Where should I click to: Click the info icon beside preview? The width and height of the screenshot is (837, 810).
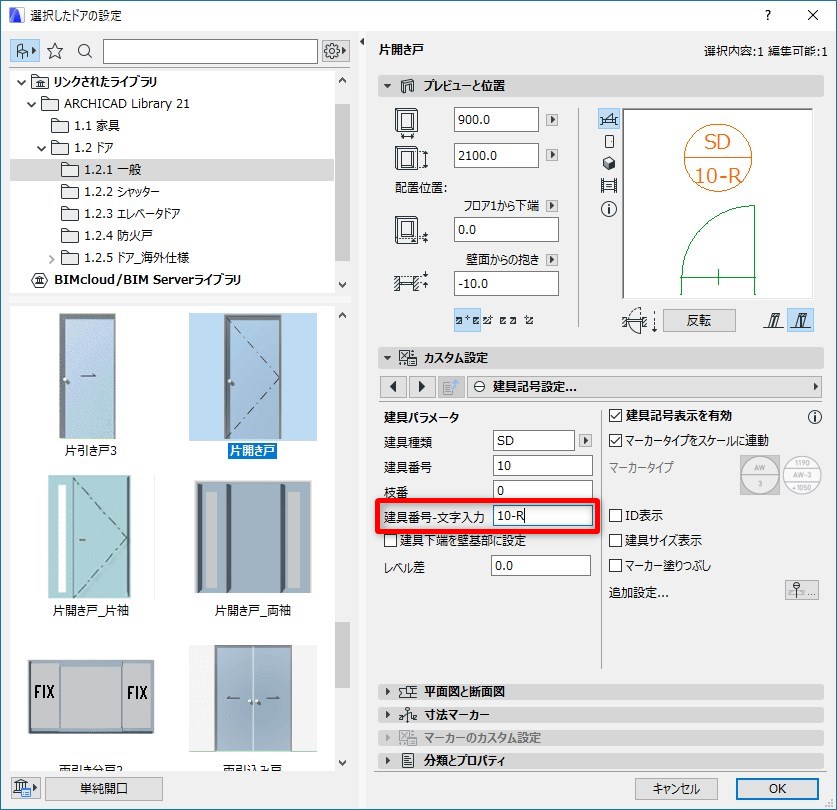pos(609,209)
